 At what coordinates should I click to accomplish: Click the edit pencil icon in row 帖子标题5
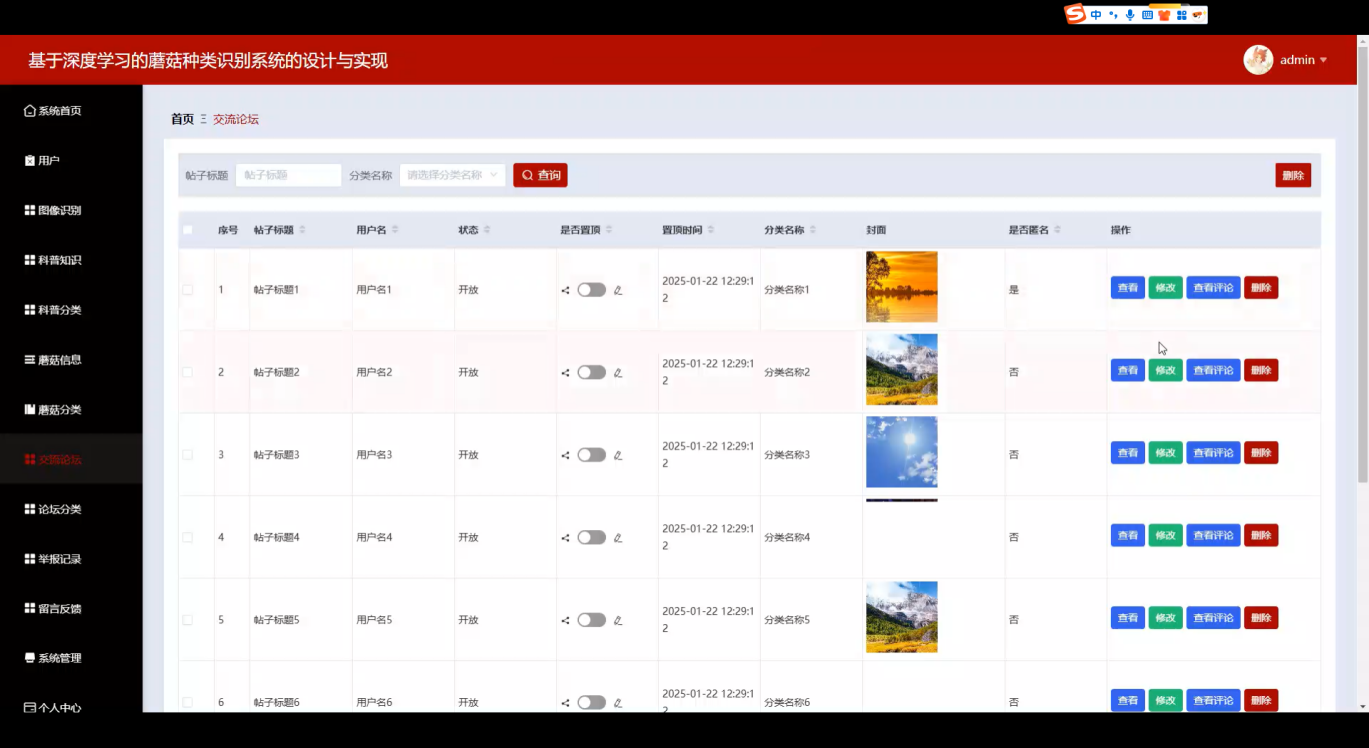coord(618,620)
